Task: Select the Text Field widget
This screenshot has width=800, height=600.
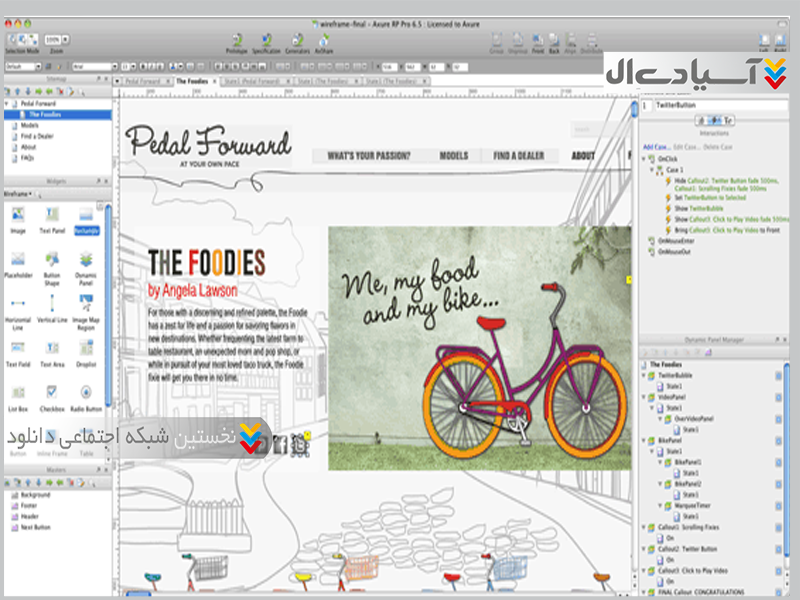Action: pyautogui.click(x=18, y=350)
